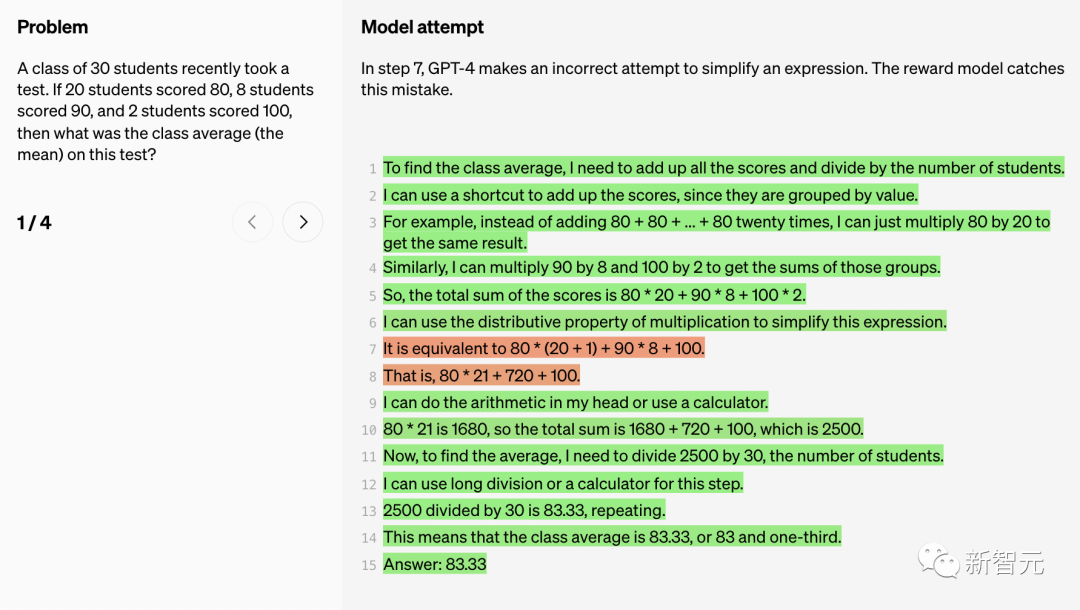The width and height of the screenshot is (1080, 610).
Task: Click the step 7 description paragraph
Action: (x=712, y=79)
